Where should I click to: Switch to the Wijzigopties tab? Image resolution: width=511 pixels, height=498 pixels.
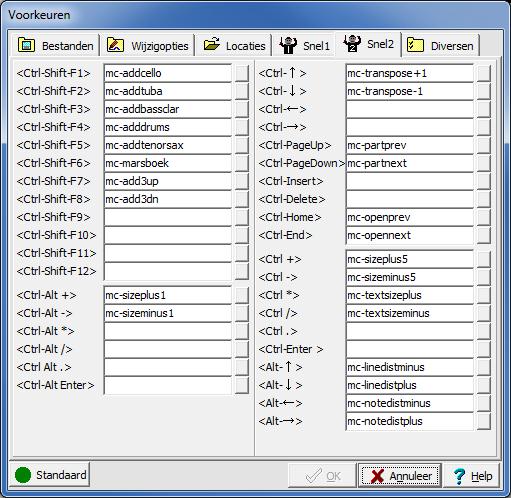coord(148,45)
